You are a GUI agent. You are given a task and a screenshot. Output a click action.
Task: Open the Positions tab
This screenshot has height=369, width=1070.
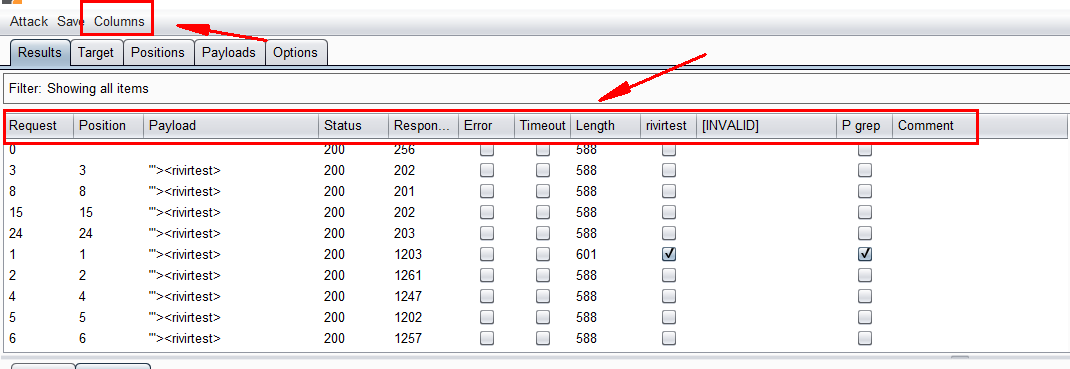pos(158,53)
